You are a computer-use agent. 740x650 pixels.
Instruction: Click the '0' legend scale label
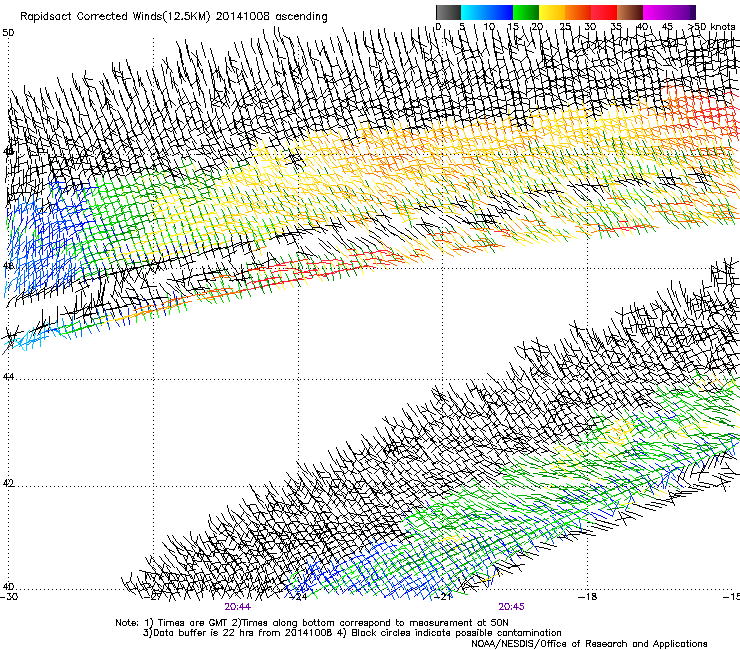[x=438, y=27]
